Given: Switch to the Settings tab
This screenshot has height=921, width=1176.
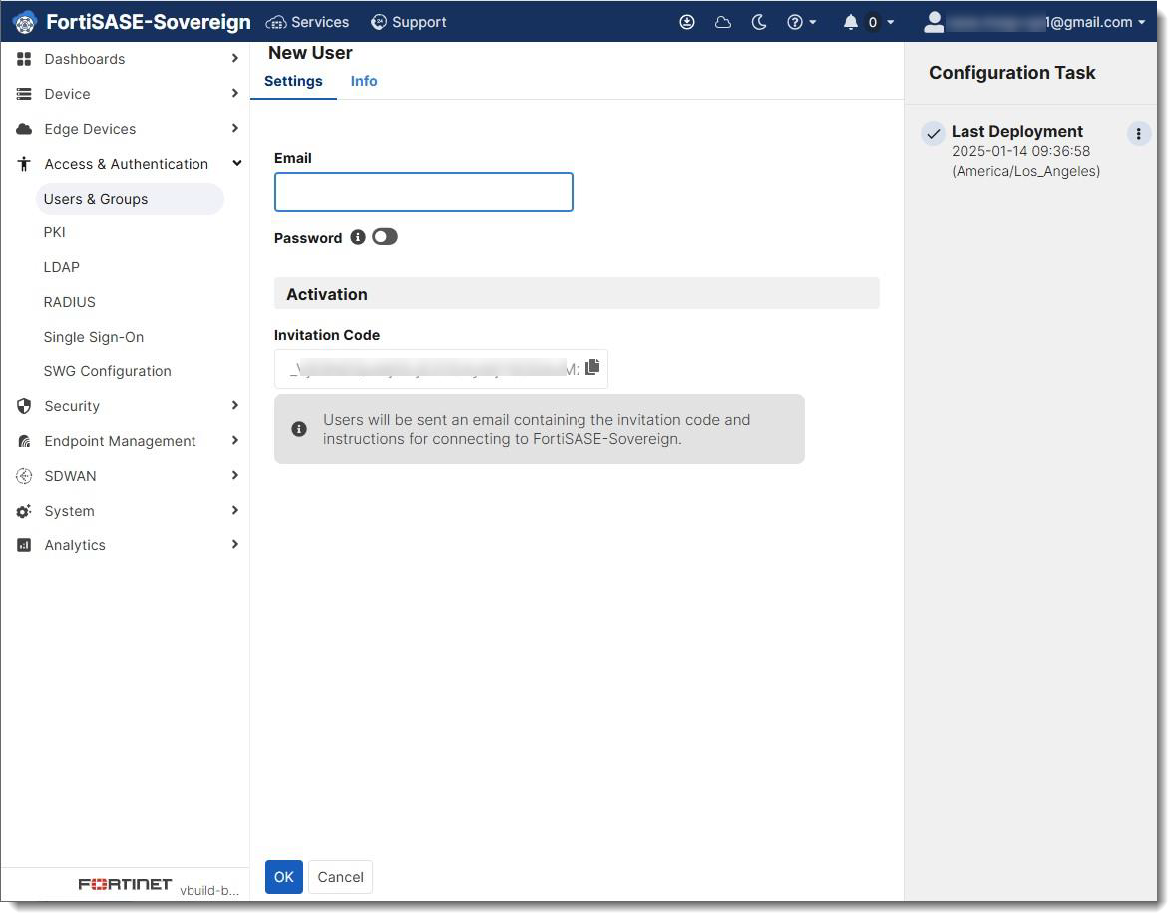Looking at the screenshot, I should click(293, 82).
